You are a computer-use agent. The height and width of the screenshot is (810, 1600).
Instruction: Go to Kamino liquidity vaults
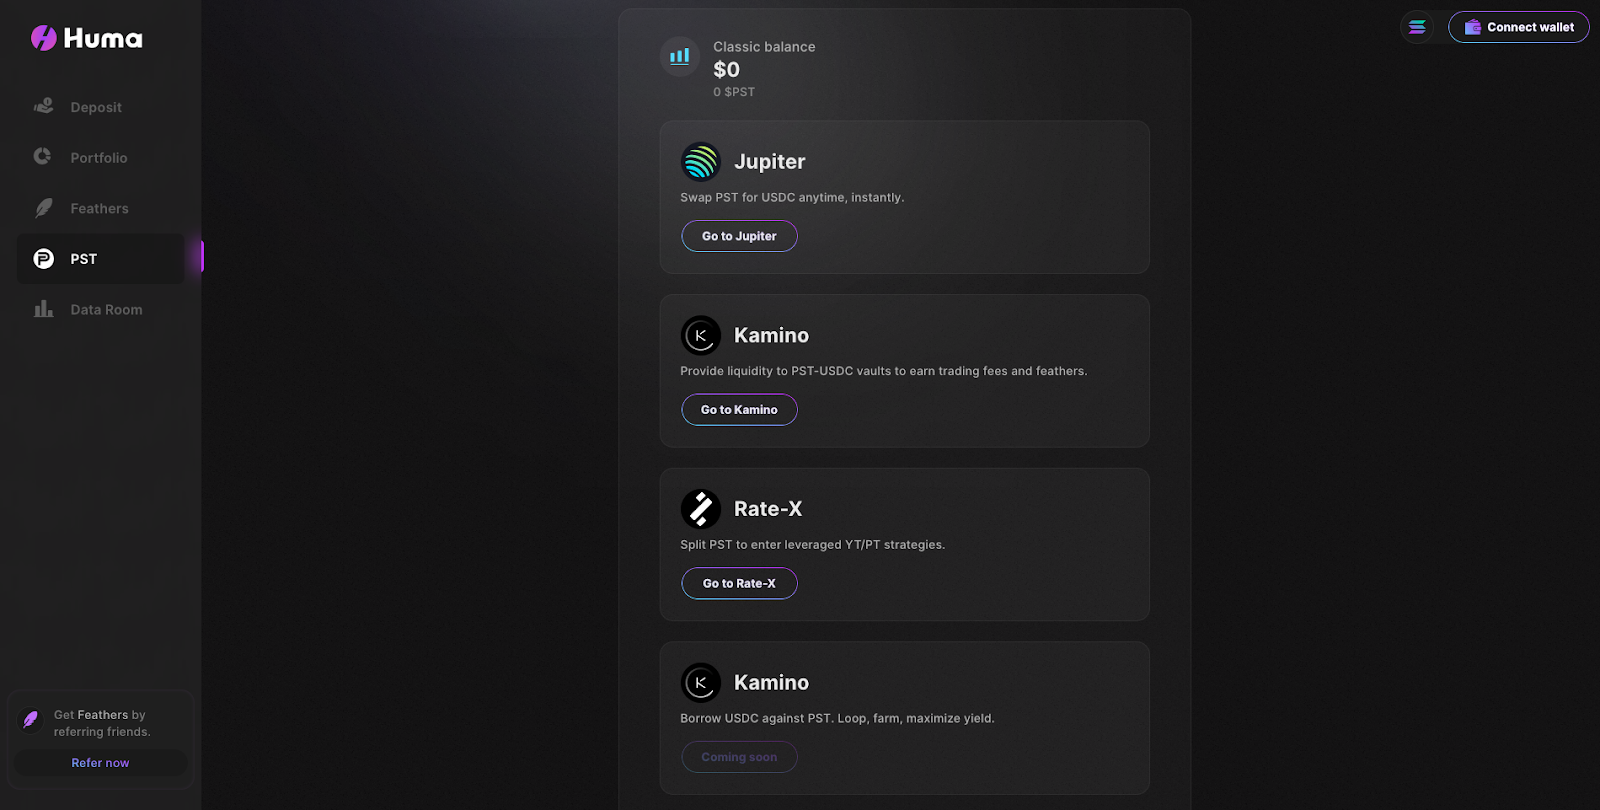pyautogui.click(x=739, y=410)
